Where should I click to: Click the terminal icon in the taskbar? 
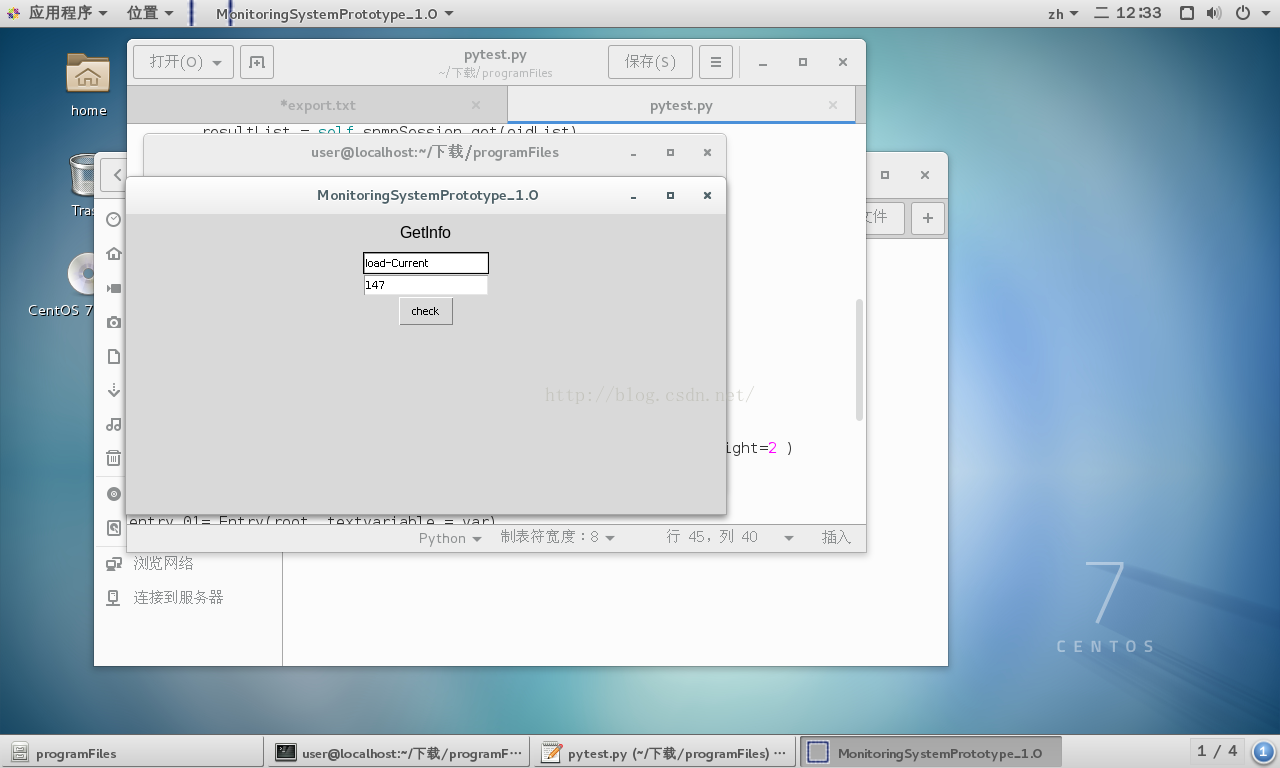[x=285, y=752]
